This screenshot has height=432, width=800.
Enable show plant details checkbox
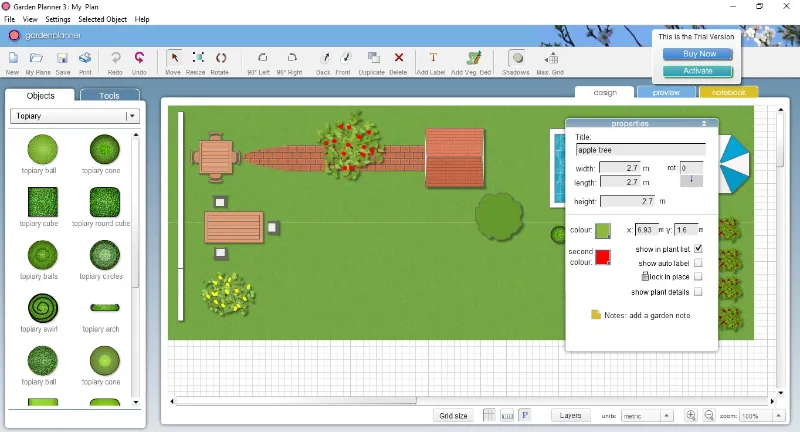click(x=698, y=292)
